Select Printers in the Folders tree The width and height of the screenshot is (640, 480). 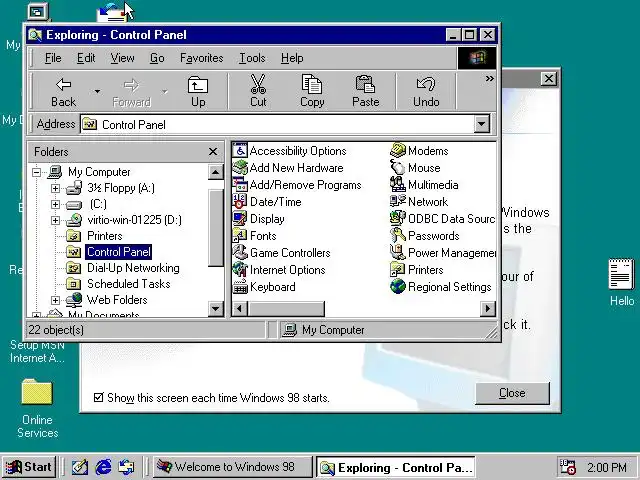[95, 236]
